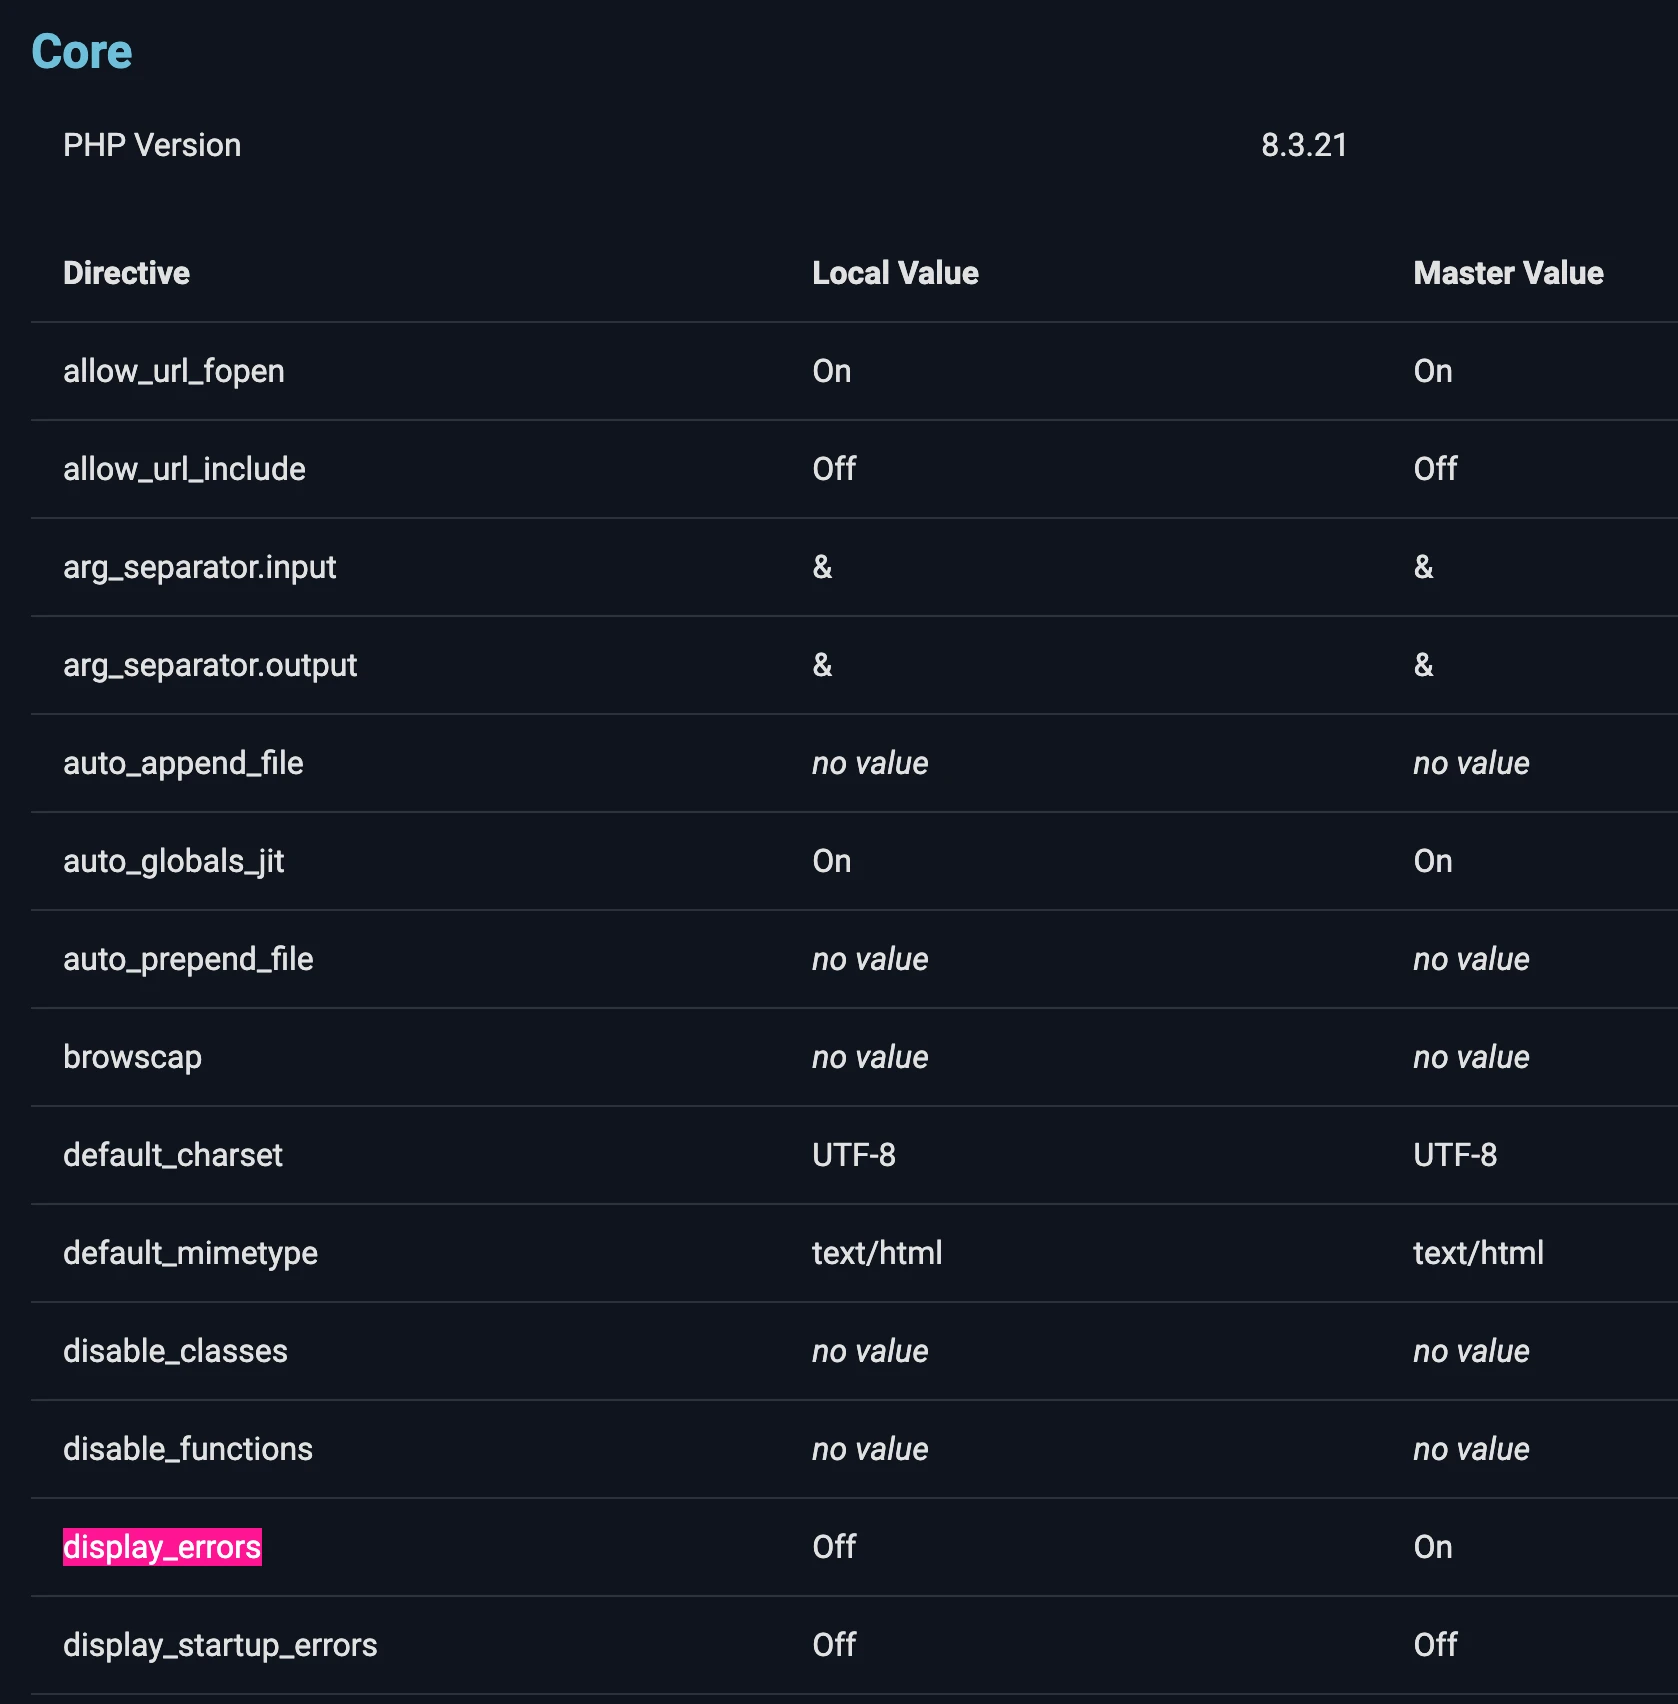Click the display_startup_errors directive name
Image resolution: width=1678 pixels, height=1704 pixels.
coord(220,1645)
